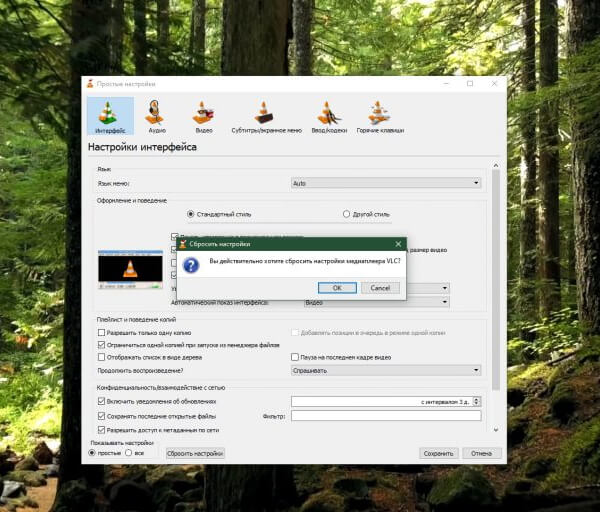
Task: Click the Настройки интерфейса heading
Action: point(142,147)
